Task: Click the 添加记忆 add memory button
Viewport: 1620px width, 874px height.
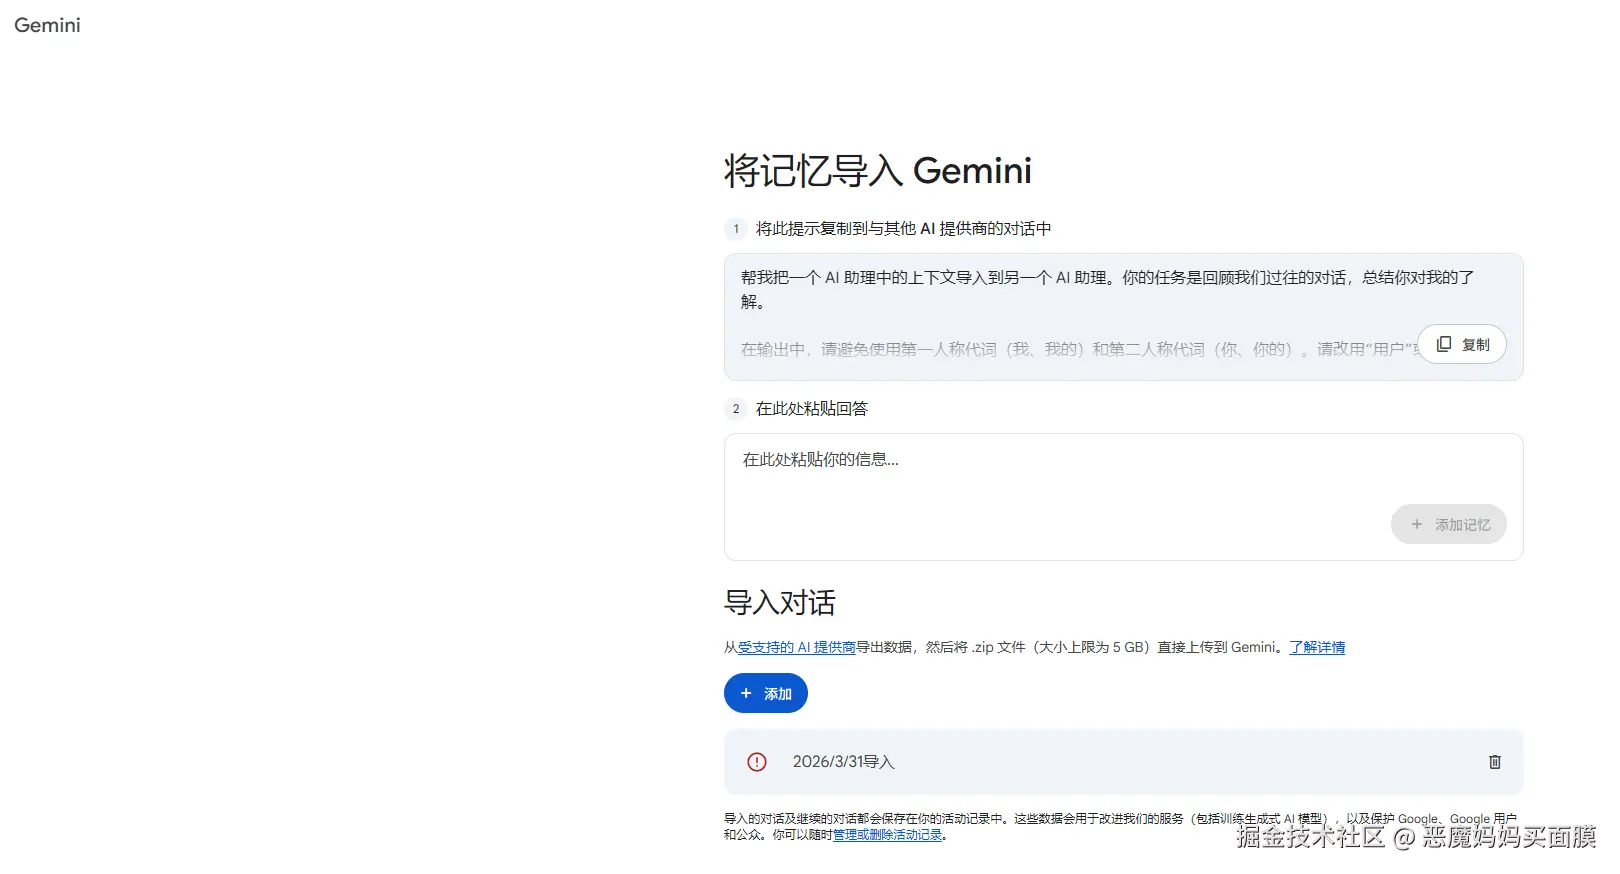Action: [1449, 524]
